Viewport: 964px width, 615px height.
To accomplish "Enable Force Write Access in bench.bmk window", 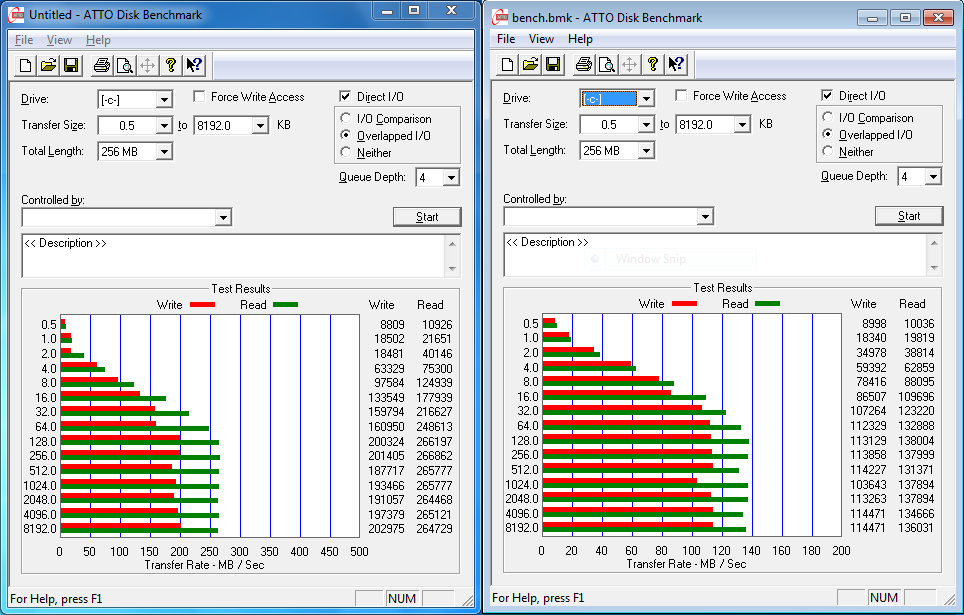I will click(x=681, y=95).
